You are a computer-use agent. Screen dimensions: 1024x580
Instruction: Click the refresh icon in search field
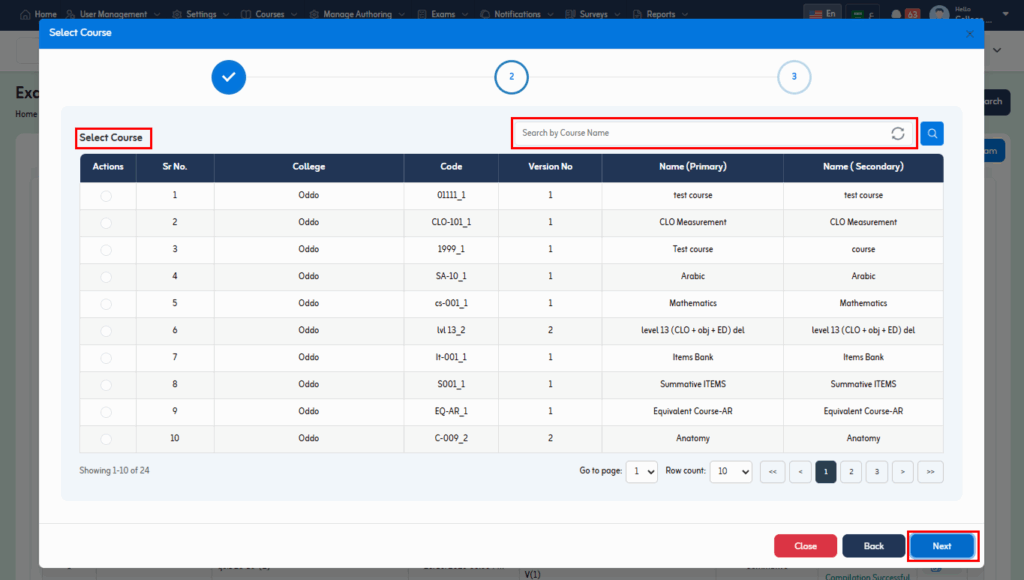coord(897,133)
